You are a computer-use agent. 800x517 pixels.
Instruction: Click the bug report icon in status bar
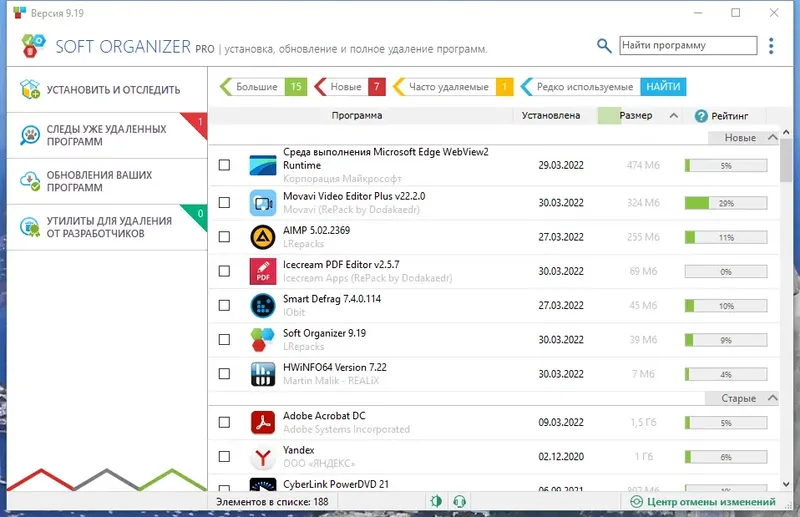tap(436, 501)
